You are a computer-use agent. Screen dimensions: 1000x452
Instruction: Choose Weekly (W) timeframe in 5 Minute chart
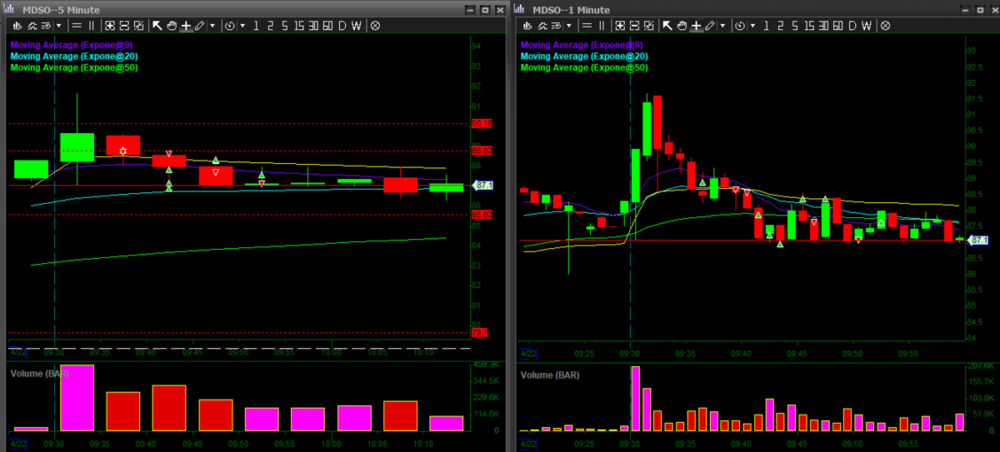[x=358, y=25]
